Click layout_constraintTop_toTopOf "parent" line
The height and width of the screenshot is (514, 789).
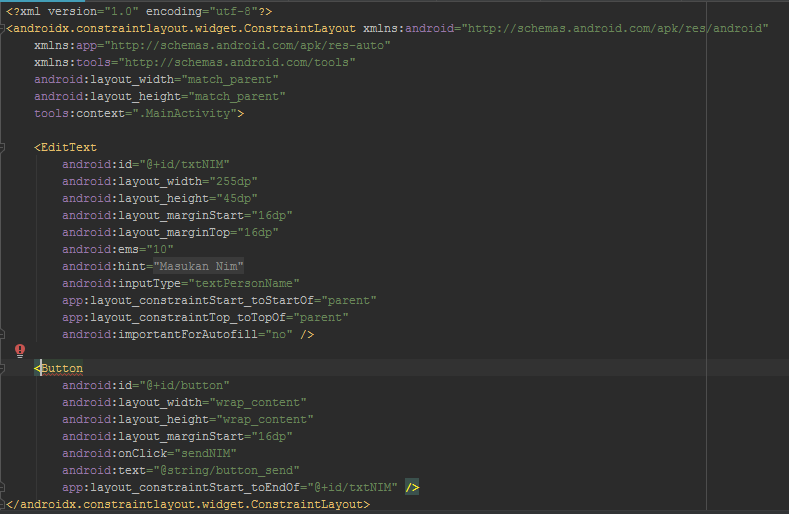205,318
